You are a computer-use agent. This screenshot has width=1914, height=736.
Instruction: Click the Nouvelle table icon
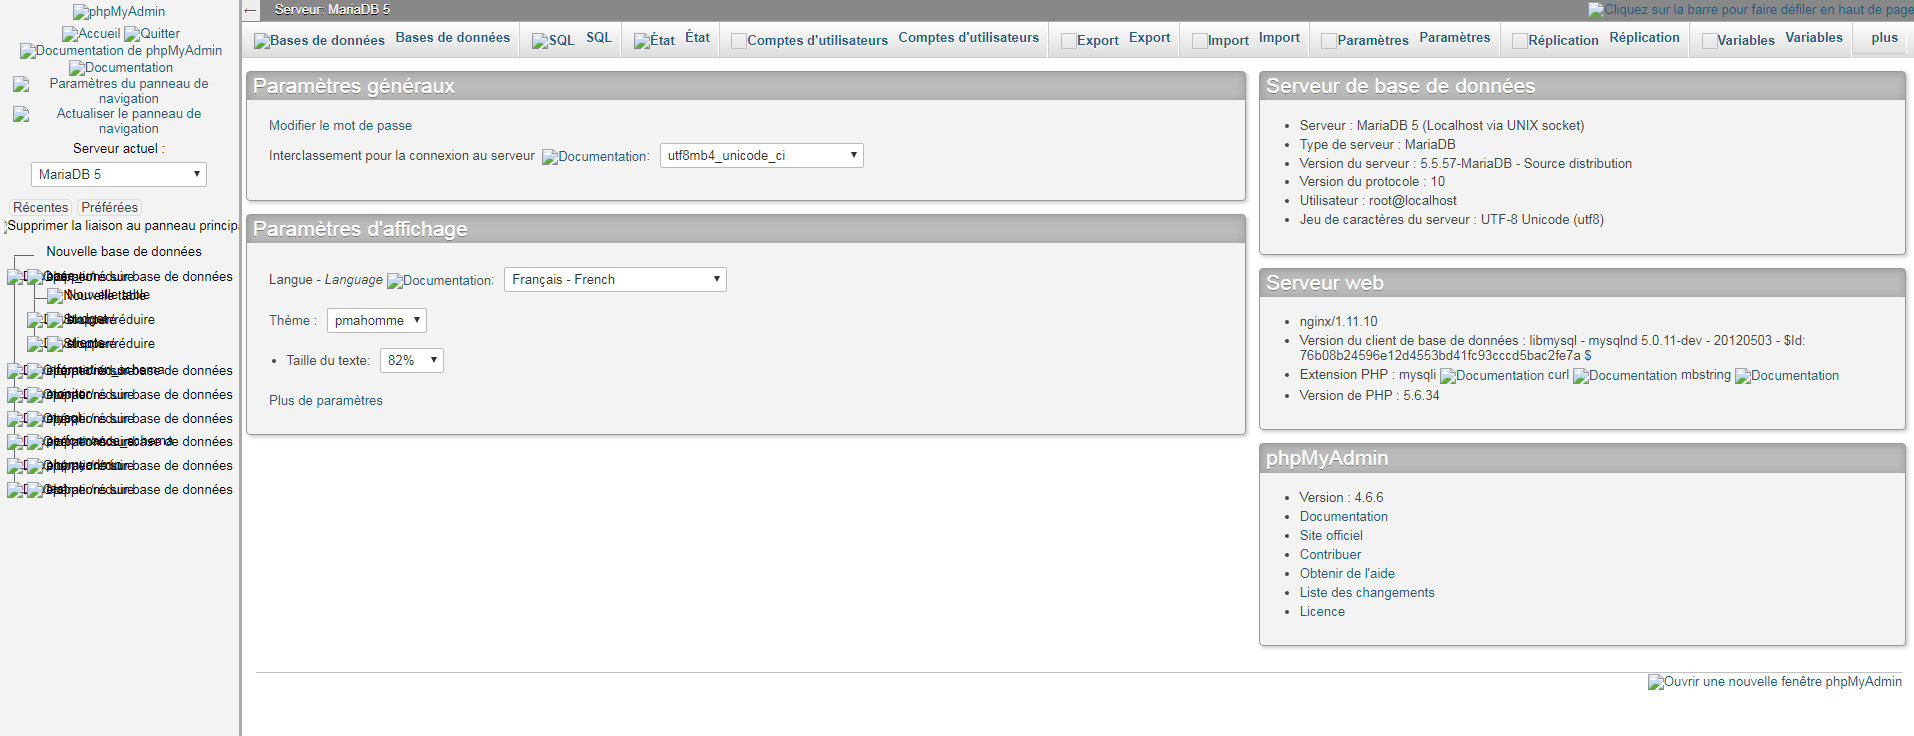[x=55, y=296]
